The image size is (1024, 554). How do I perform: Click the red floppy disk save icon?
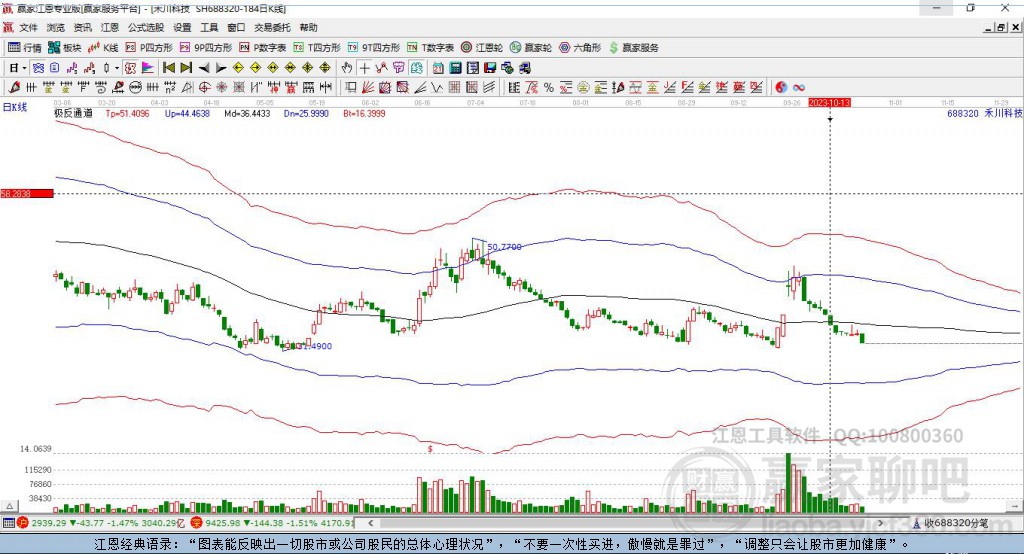pos(490,68)
